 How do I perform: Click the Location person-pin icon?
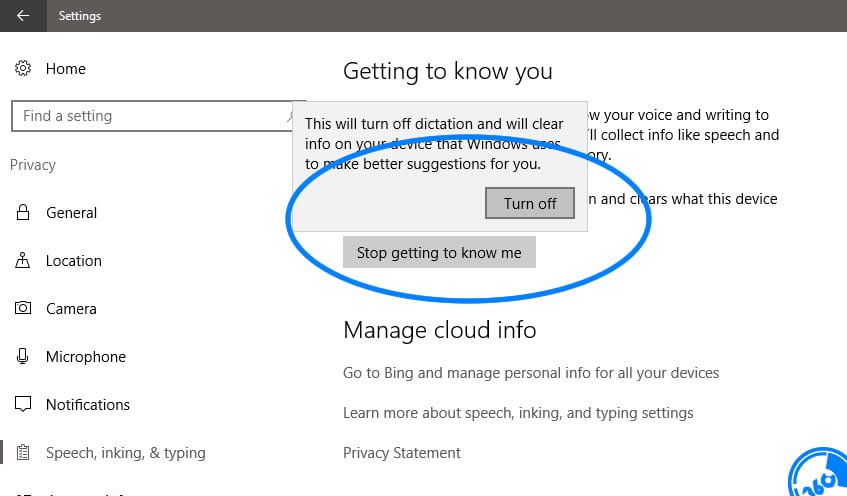[x=23, y=261]
